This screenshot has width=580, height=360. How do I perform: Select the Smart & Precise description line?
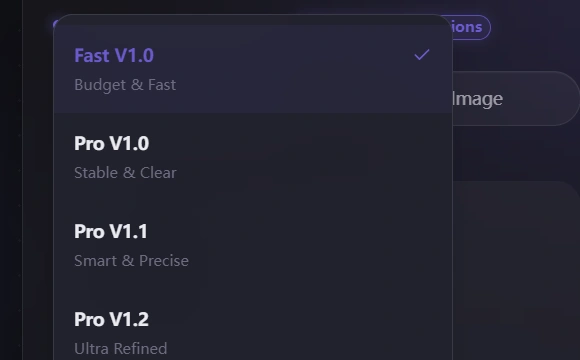[x=131, y=261]
